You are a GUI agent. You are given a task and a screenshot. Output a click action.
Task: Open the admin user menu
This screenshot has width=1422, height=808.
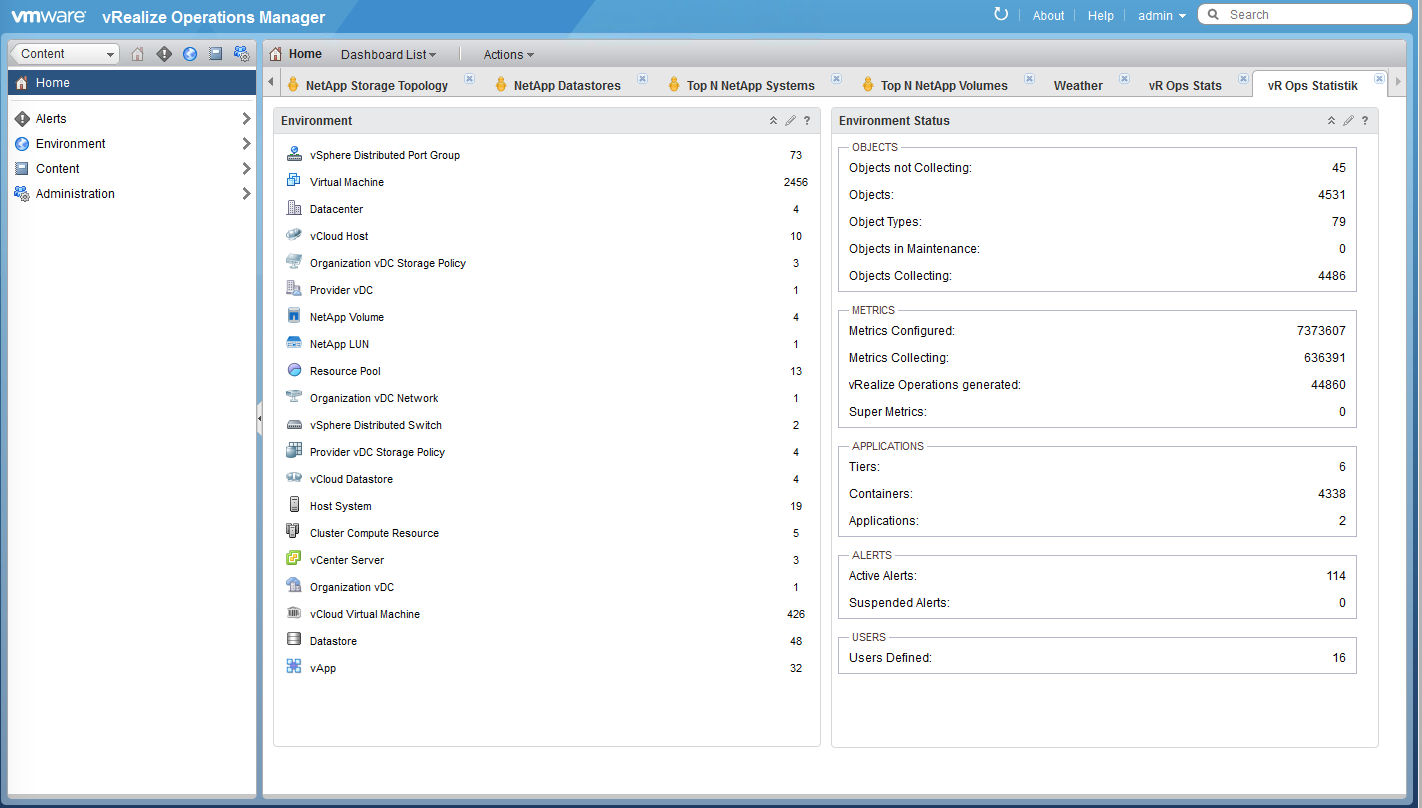[x=1161, y=15]
